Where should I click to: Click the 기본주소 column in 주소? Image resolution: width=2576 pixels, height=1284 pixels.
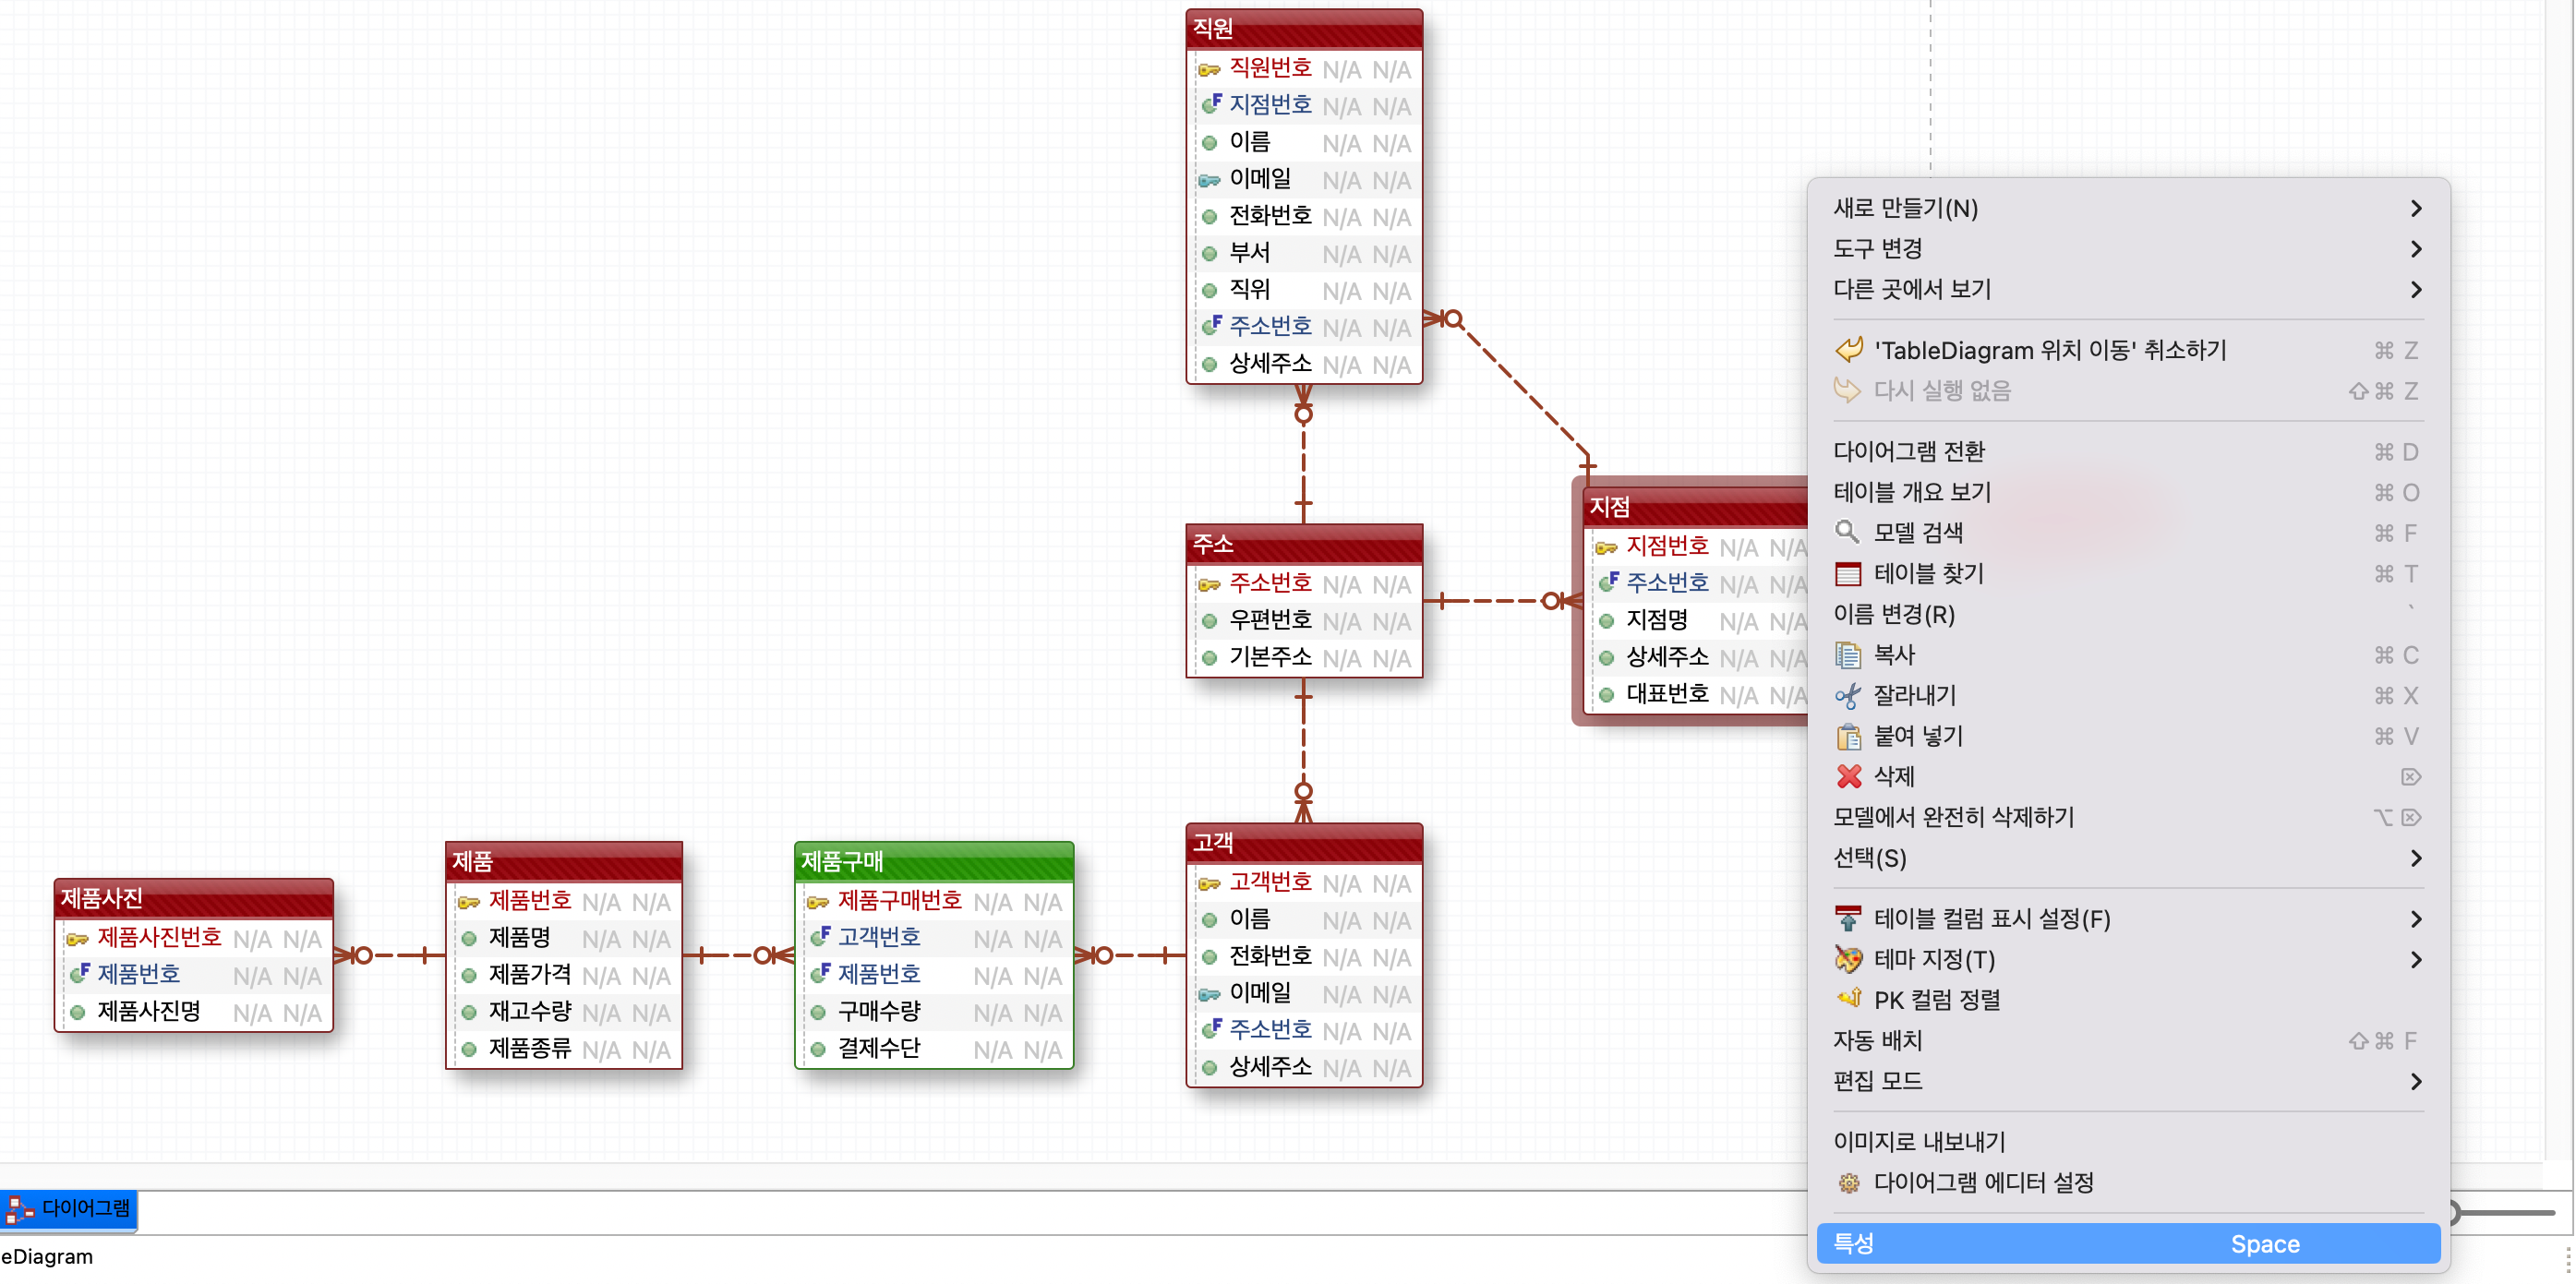[x=1304, y=657]
